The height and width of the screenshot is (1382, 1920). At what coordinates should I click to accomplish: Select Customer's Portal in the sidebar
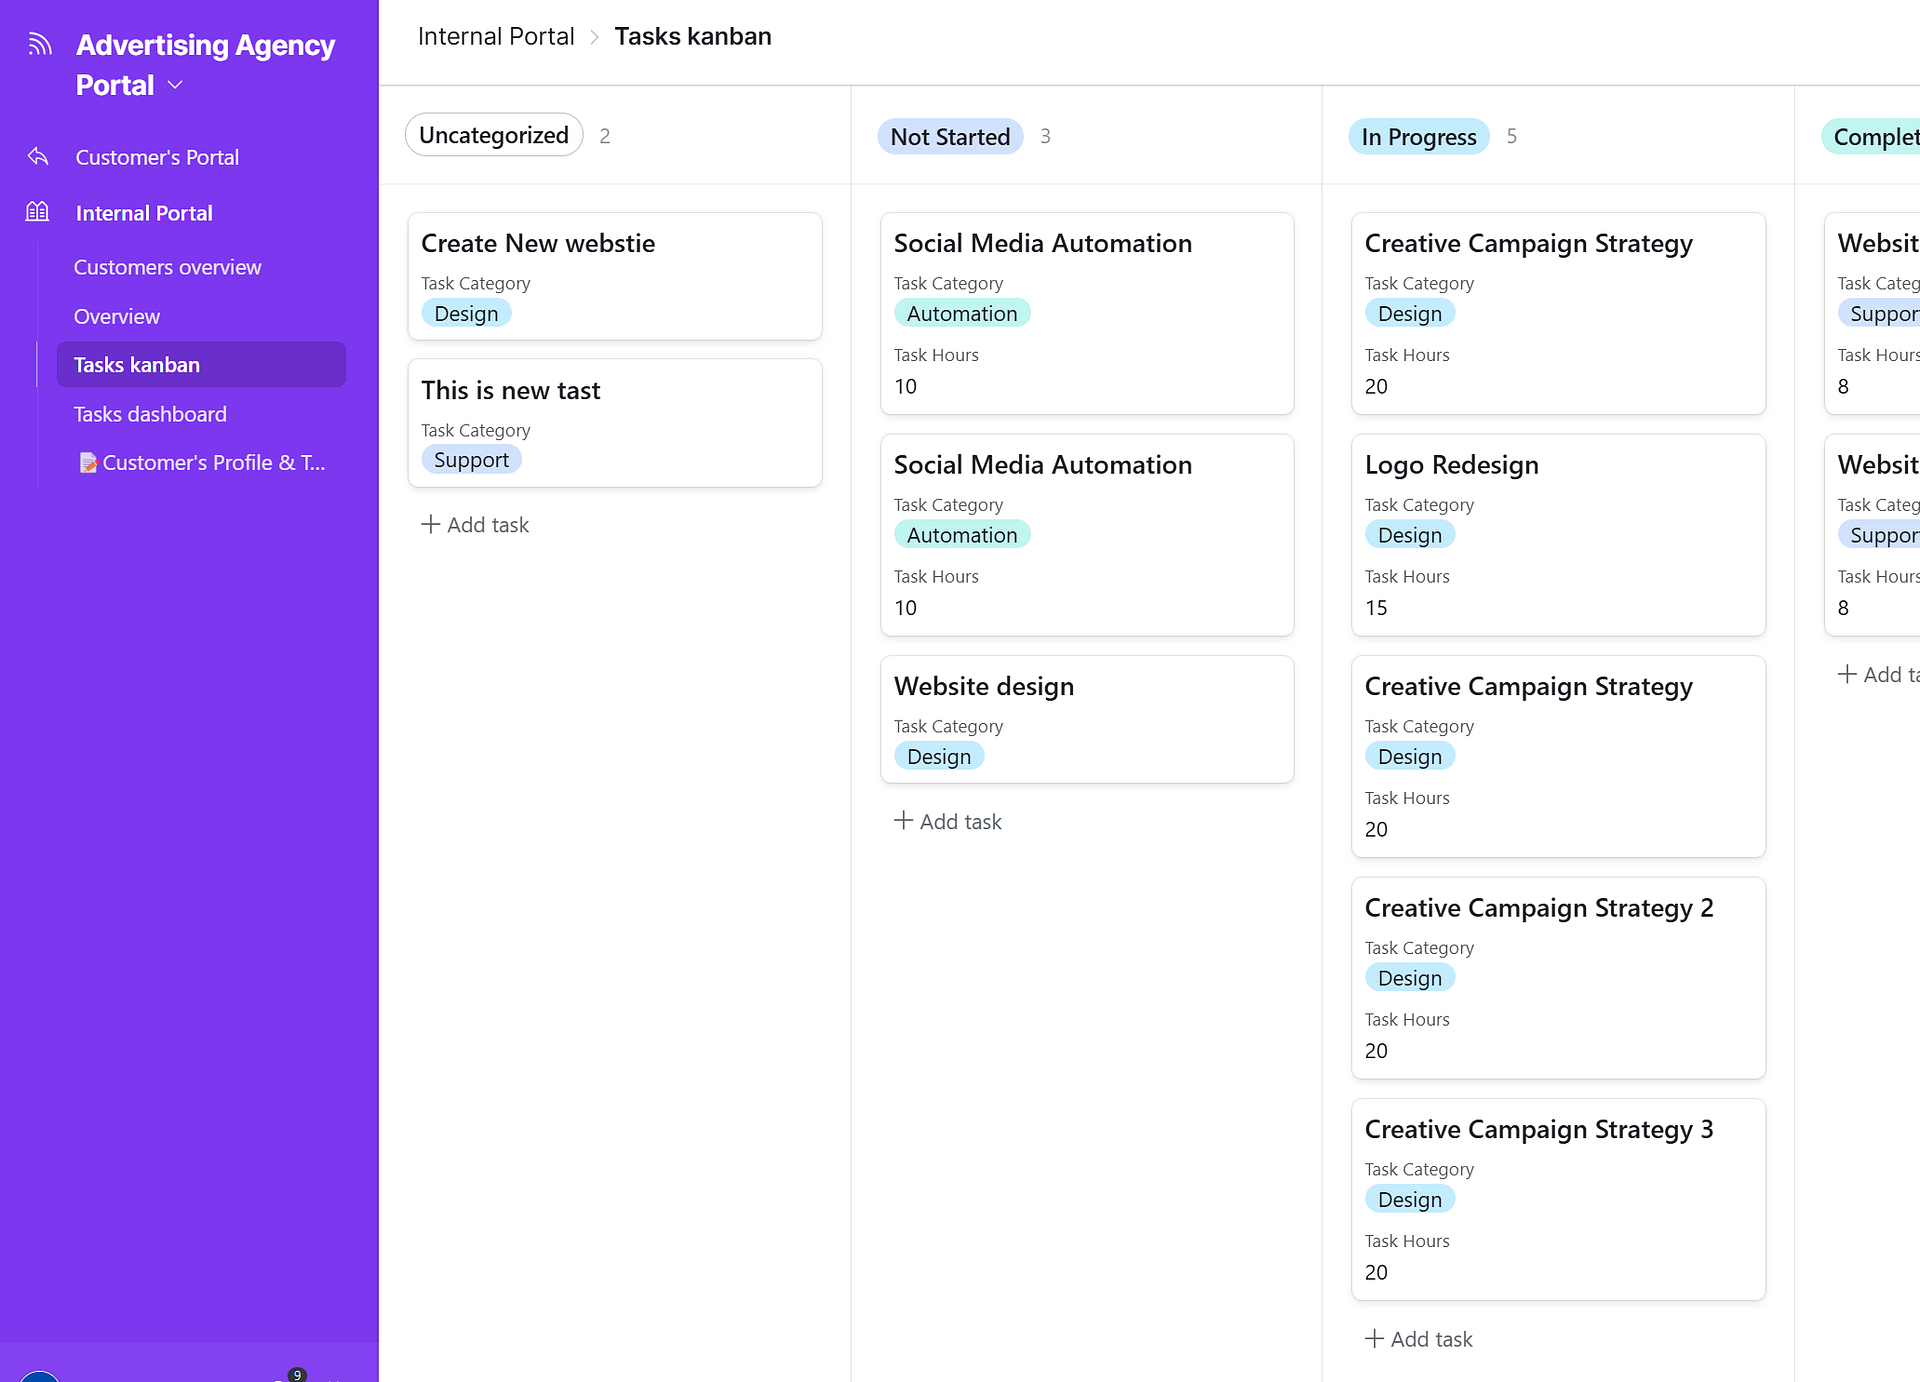tap(157, 157)
